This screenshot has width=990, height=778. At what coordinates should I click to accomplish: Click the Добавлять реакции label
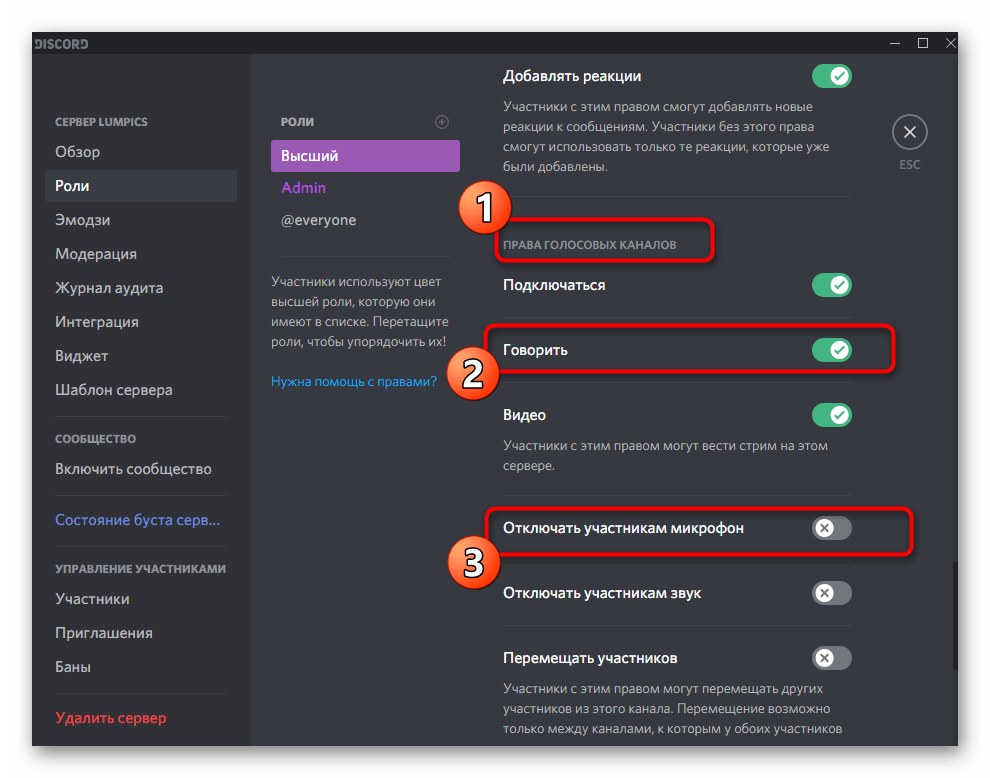click(572, 76)
